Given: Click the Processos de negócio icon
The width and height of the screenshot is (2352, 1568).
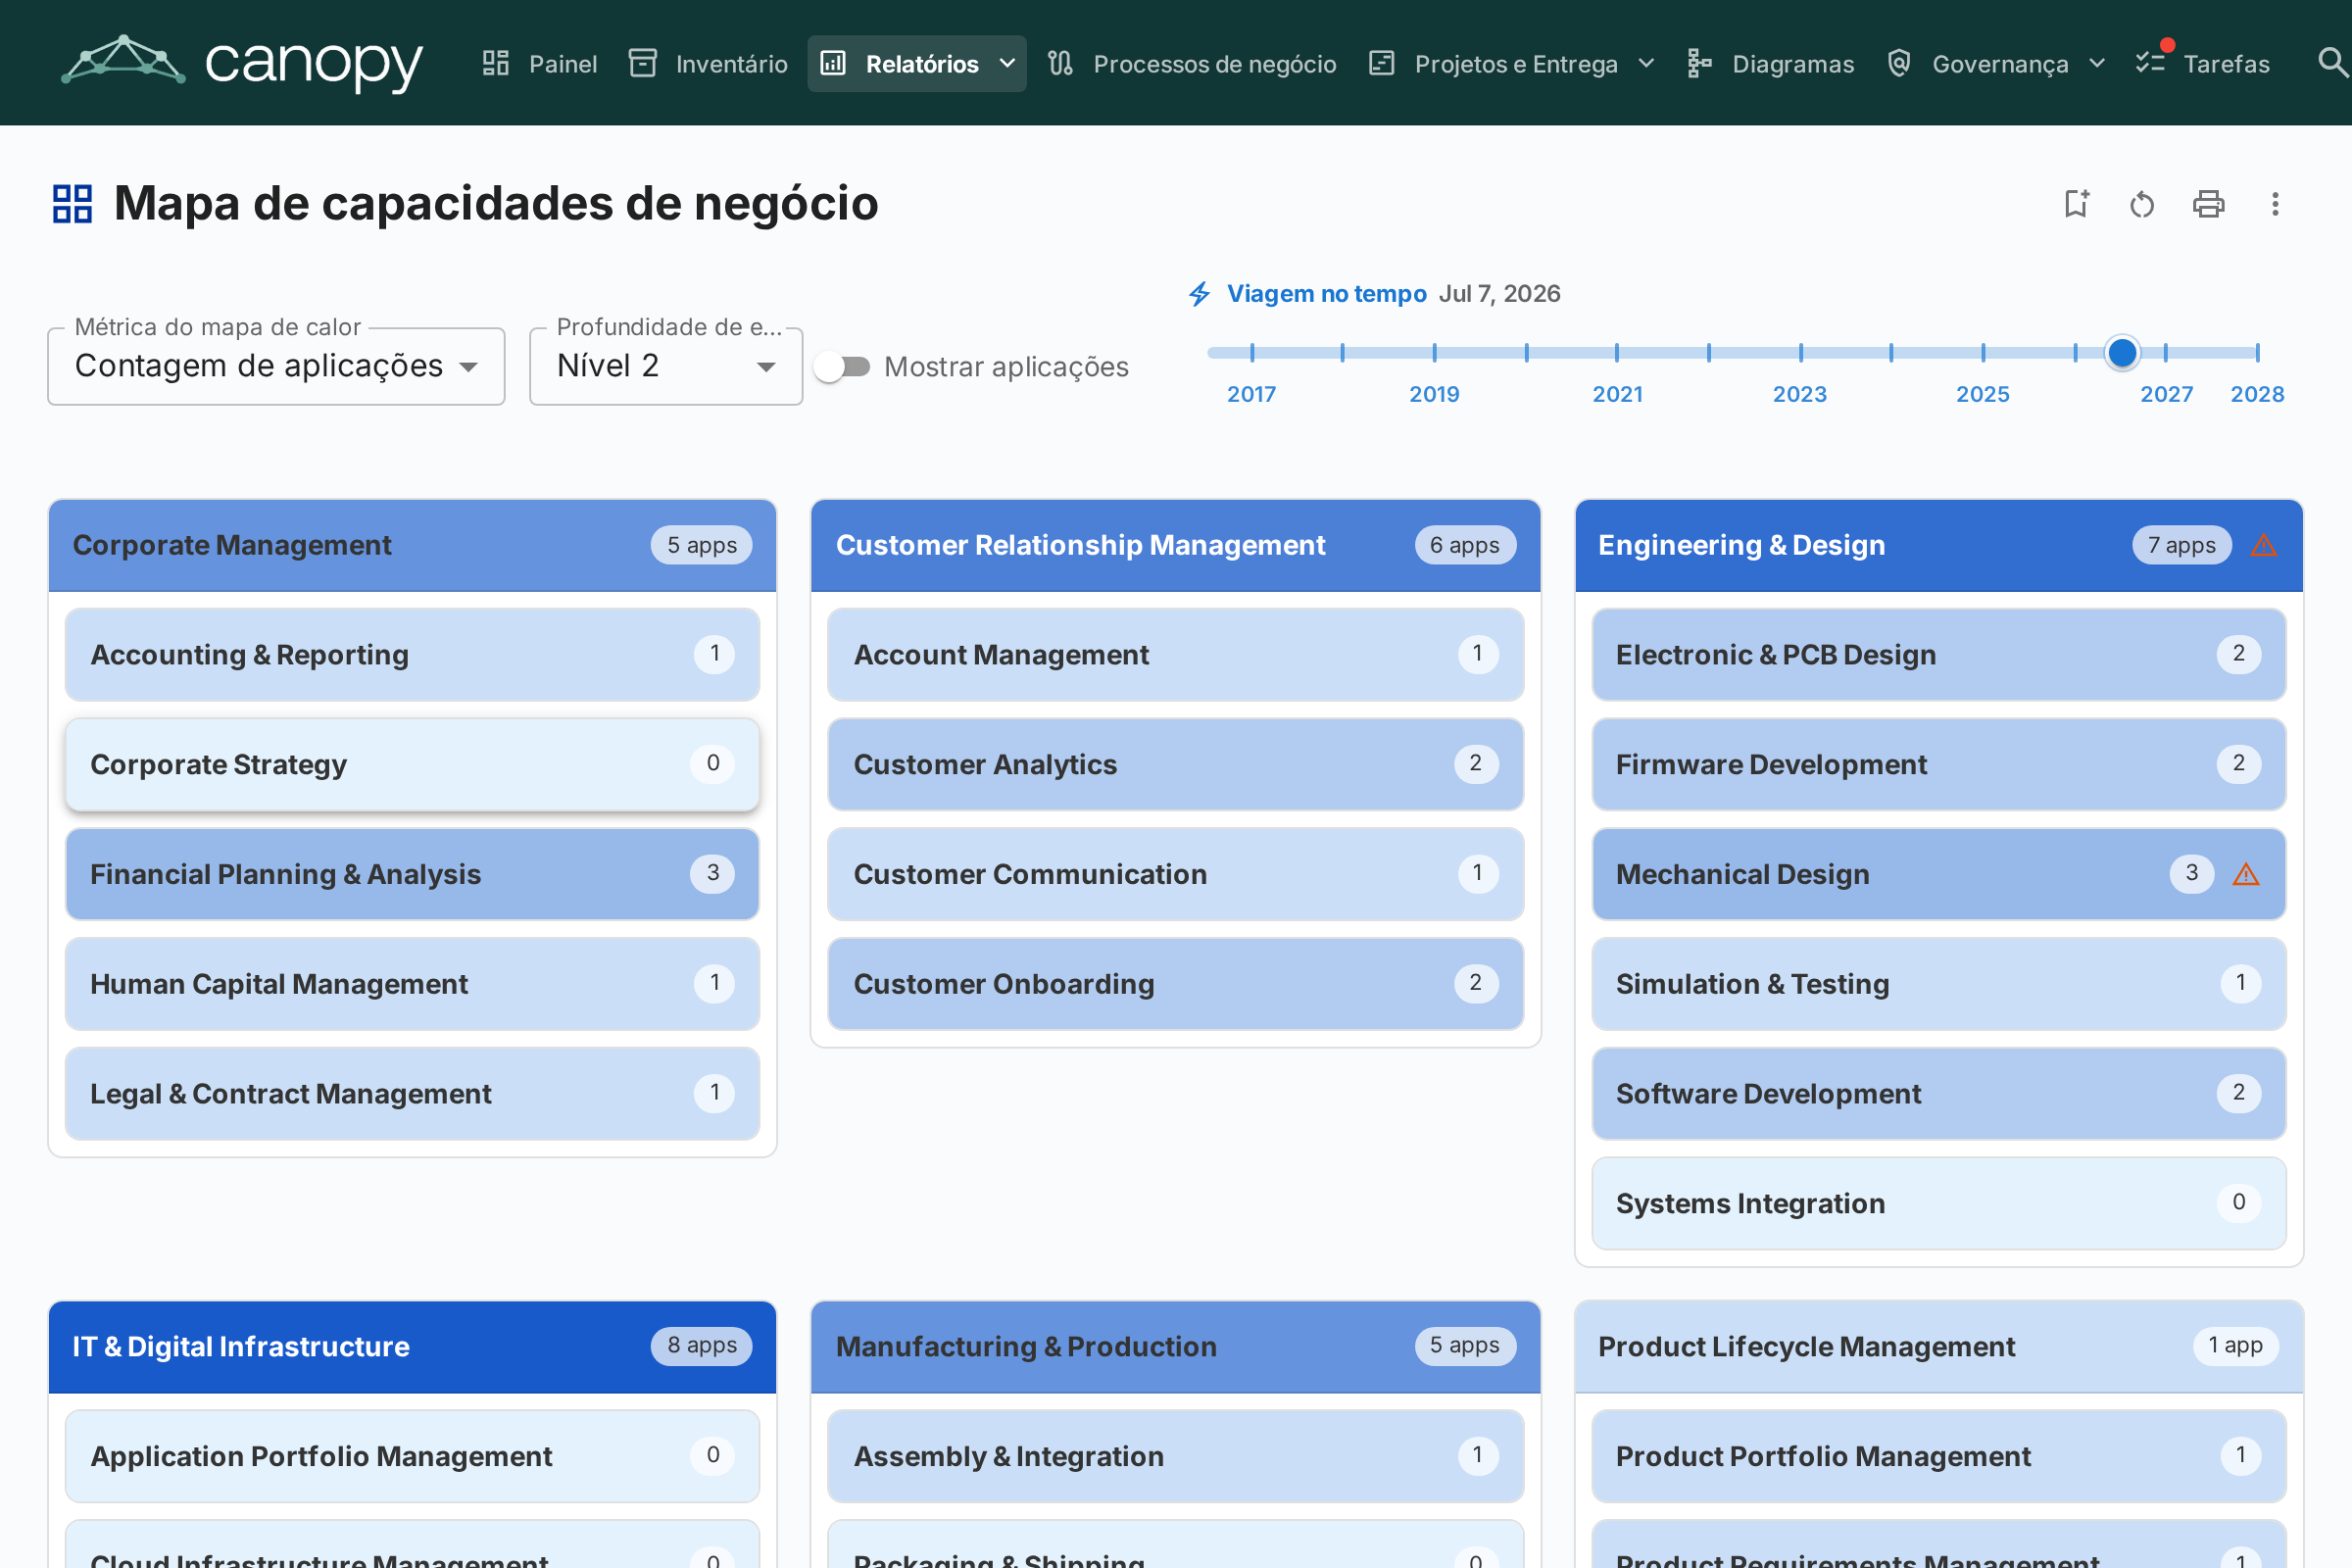Looking at the screenshot, I should click(1060, 64).
